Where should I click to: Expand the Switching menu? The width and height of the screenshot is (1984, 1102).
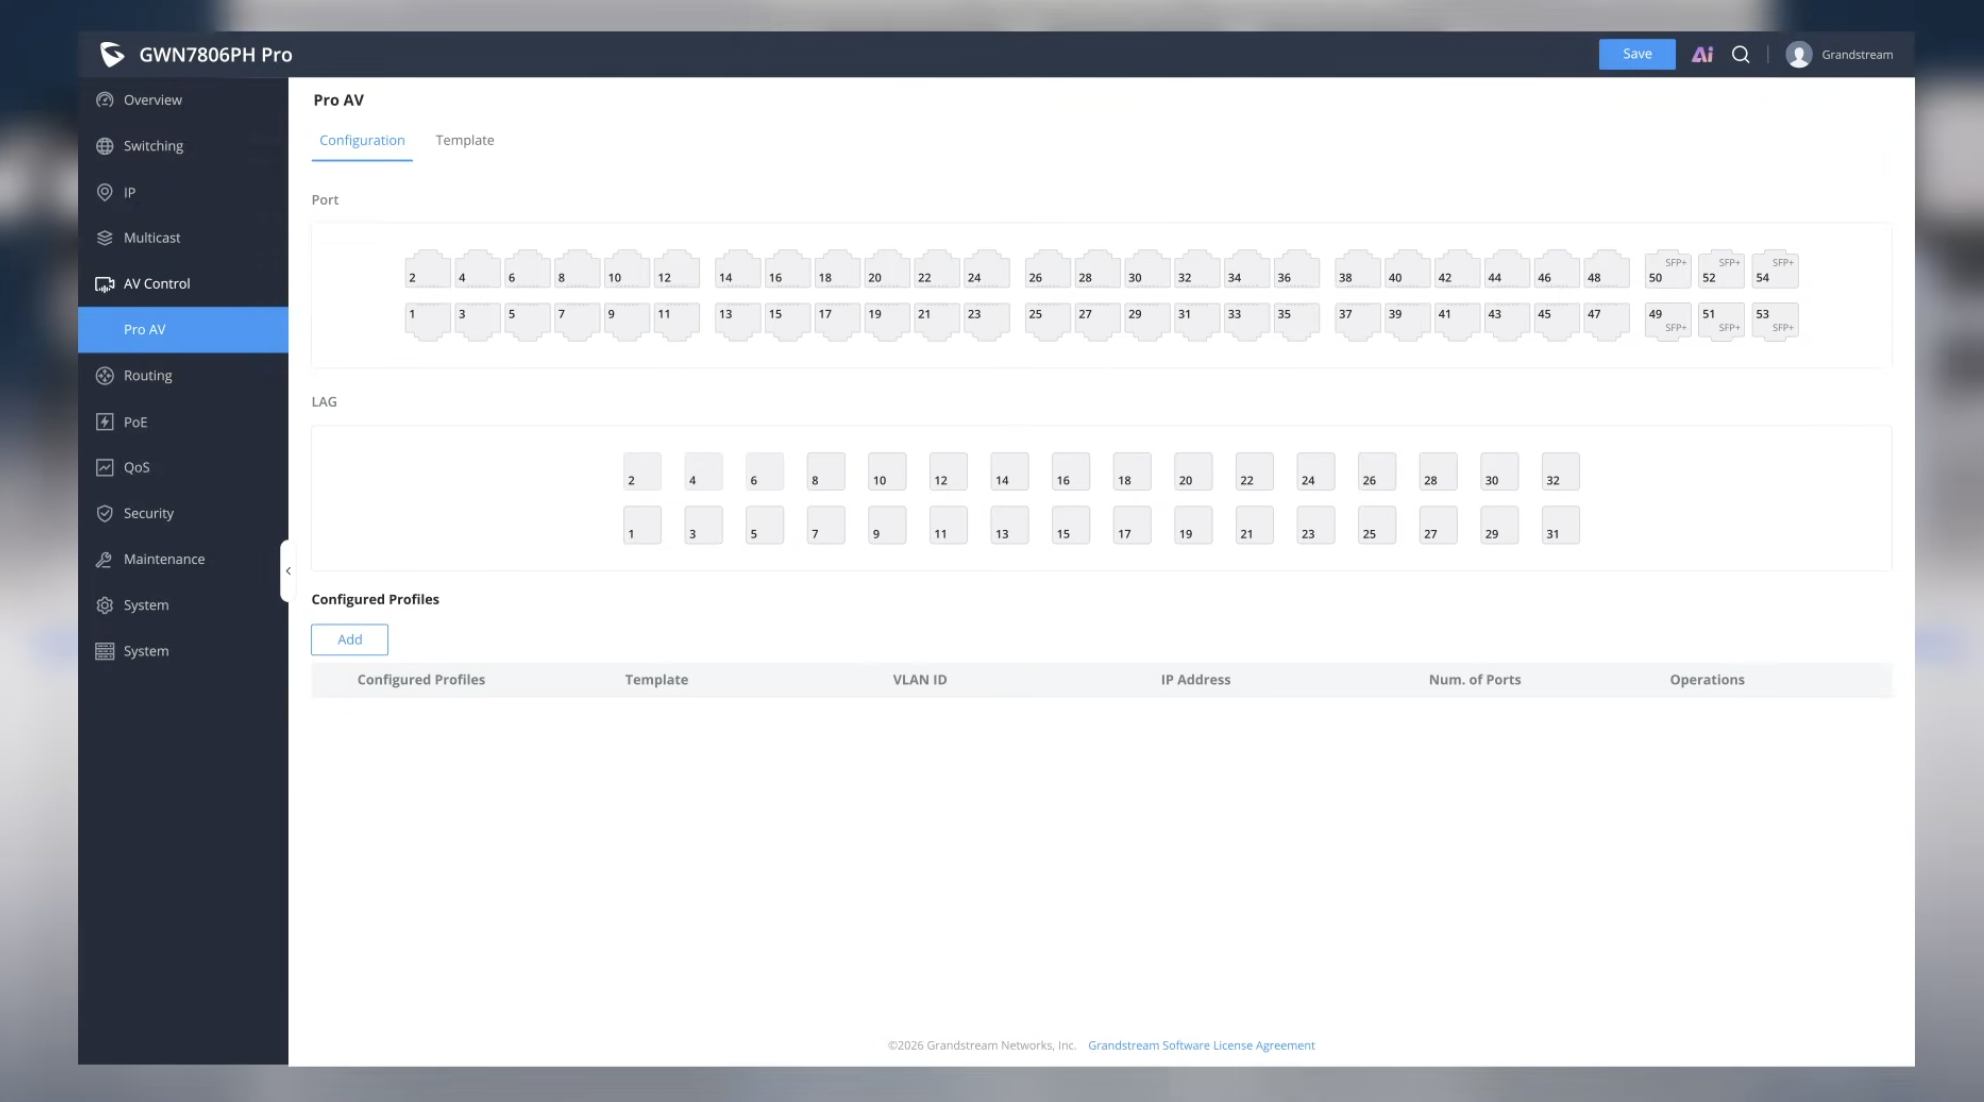point(183,146)
